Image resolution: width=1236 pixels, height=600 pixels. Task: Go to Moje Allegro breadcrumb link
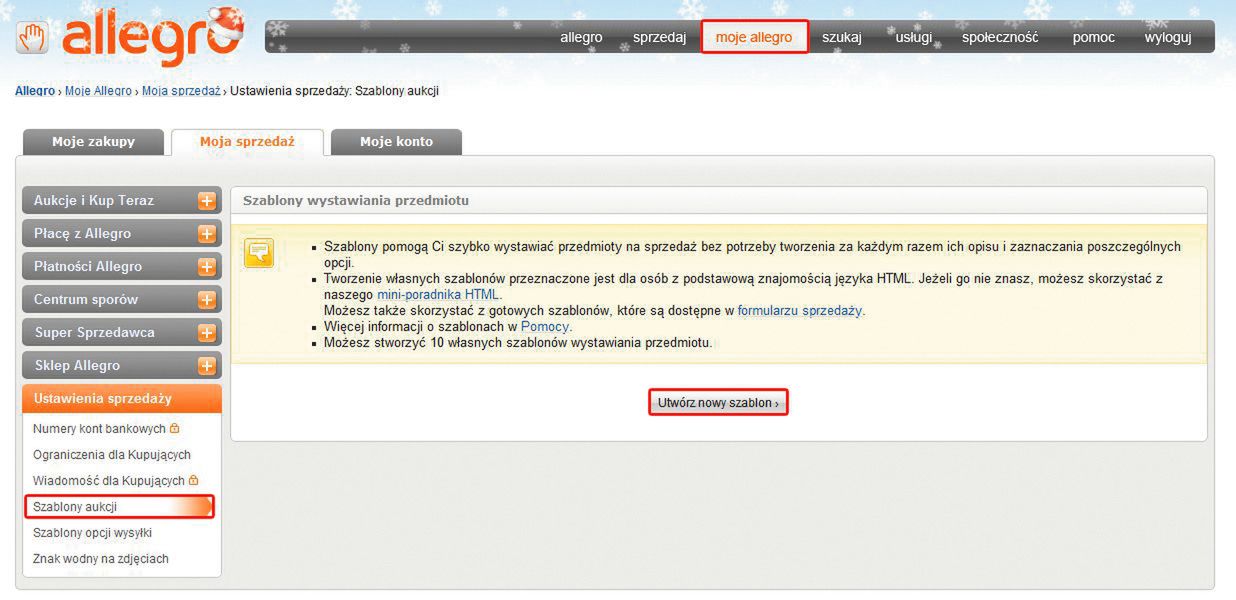point(98,91)
